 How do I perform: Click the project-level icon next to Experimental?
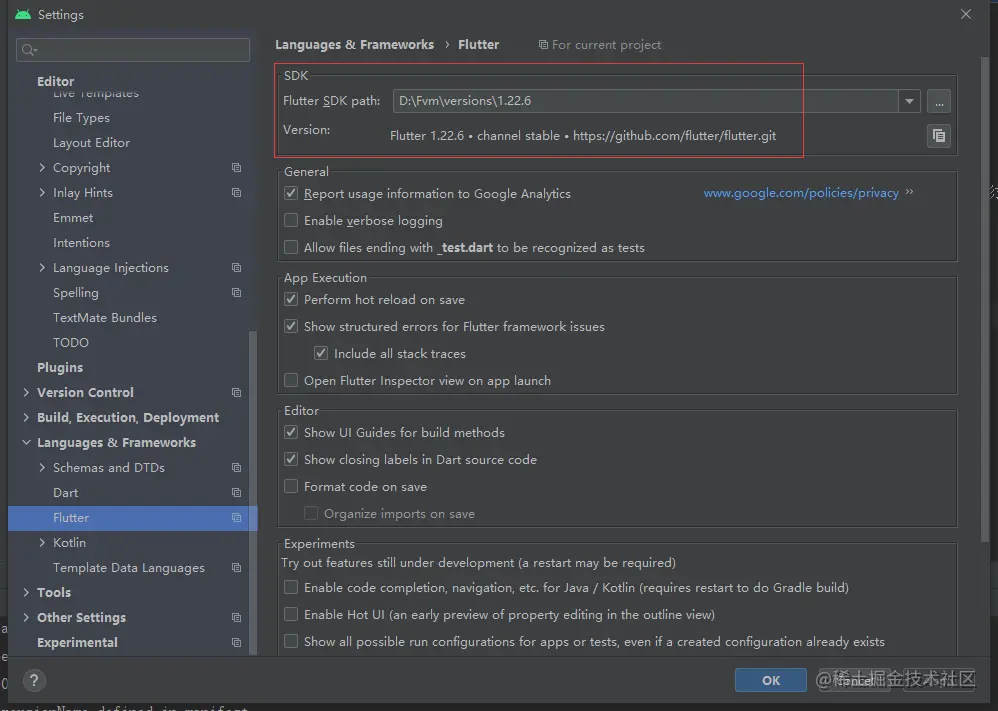coord(236,642)
